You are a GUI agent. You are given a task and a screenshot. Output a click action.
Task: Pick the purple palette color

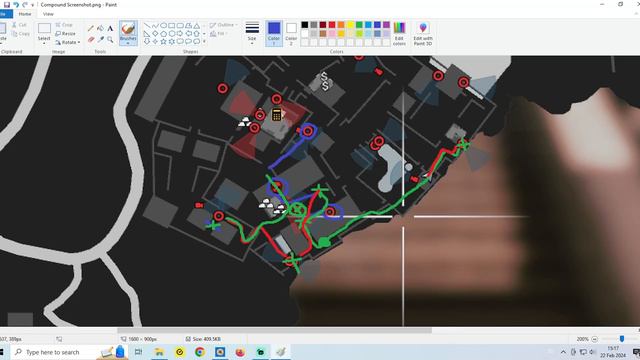(386, 25)
